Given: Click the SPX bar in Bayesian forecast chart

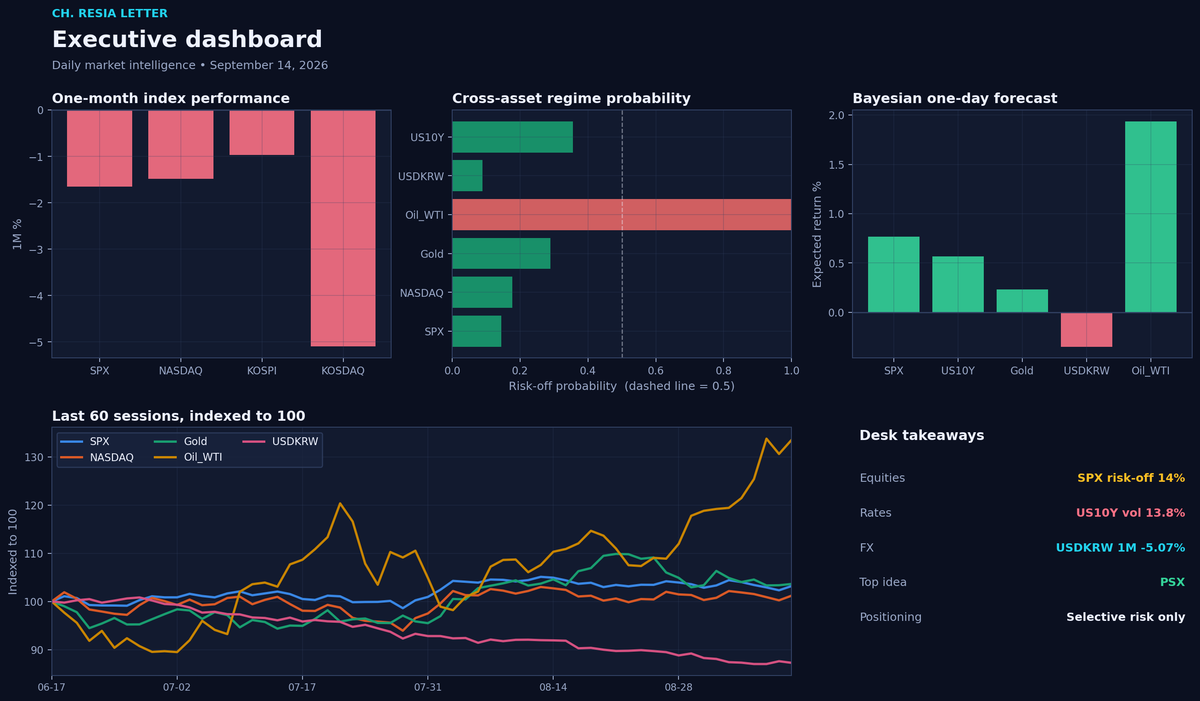Looking at the screenshot, I should [x=894, y=275].
